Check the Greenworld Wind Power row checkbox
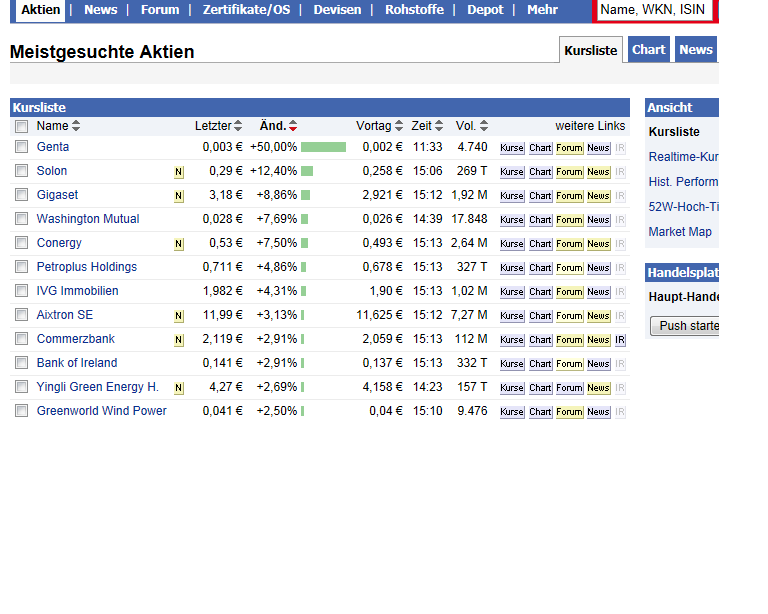Image resolution: width=768 pixels, height=614 pixels. point(22,411)
